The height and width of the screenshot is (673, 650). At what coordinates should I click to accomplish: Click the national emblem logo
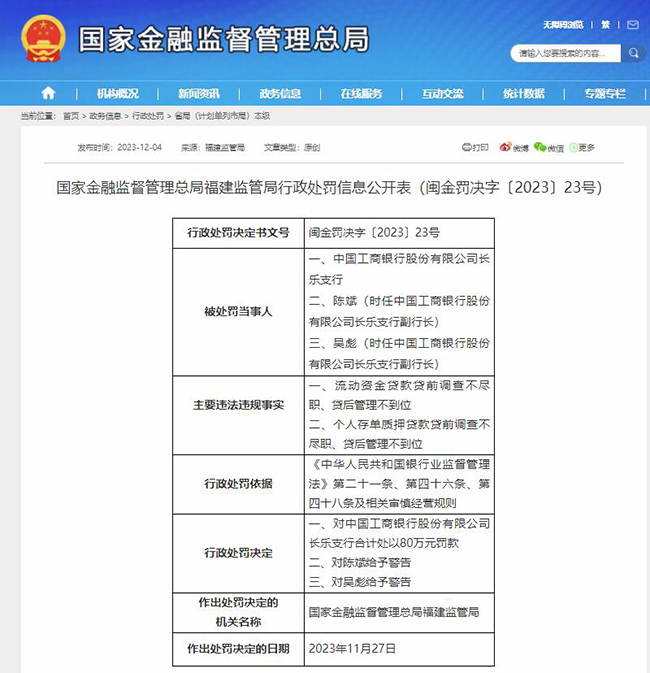click(43, 38)
